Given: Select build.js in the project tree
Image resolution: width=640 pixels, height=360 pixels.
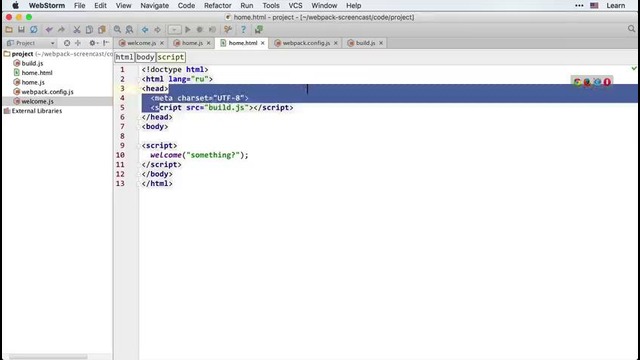Looking at the screenshot, I should [x=32, y=63].
